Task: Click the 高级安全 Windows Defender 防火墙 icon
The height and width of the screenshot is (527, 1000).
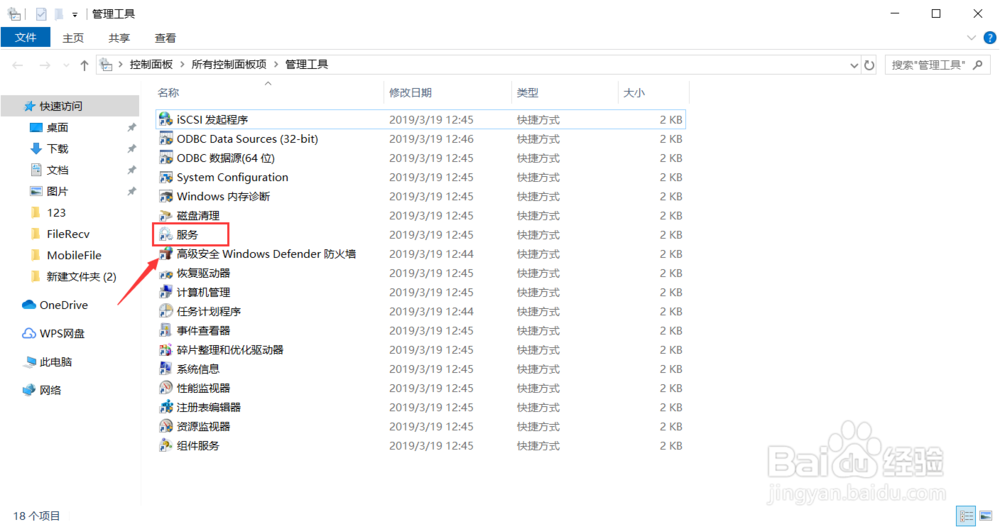Action: [166, 253]
